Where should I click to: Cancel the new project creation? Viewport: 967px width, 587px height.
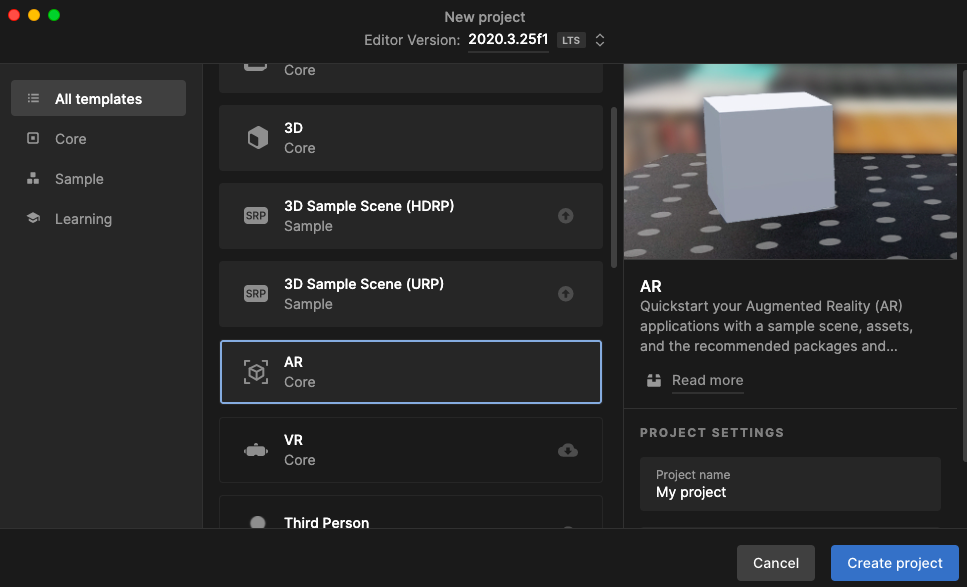(775, 562)
